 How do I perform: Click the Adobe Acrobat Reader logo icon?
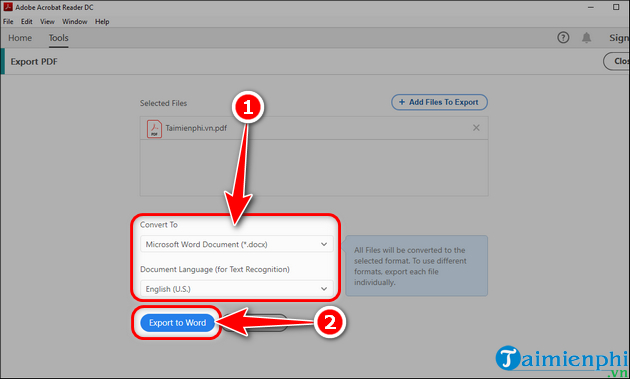[8, 7]
